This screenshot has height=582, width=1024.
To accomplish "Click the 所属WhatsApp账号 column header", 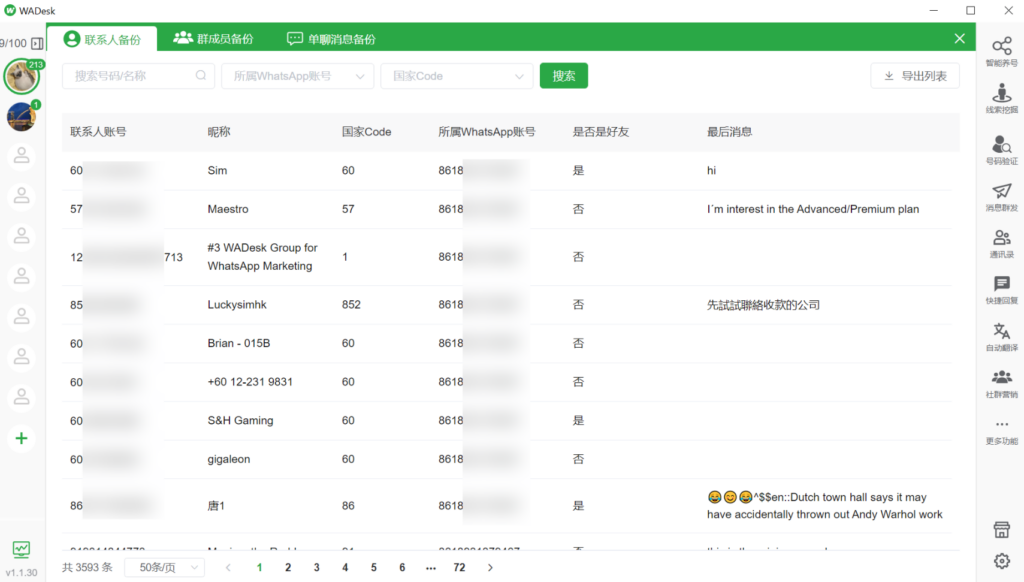I will pos(487,132).
